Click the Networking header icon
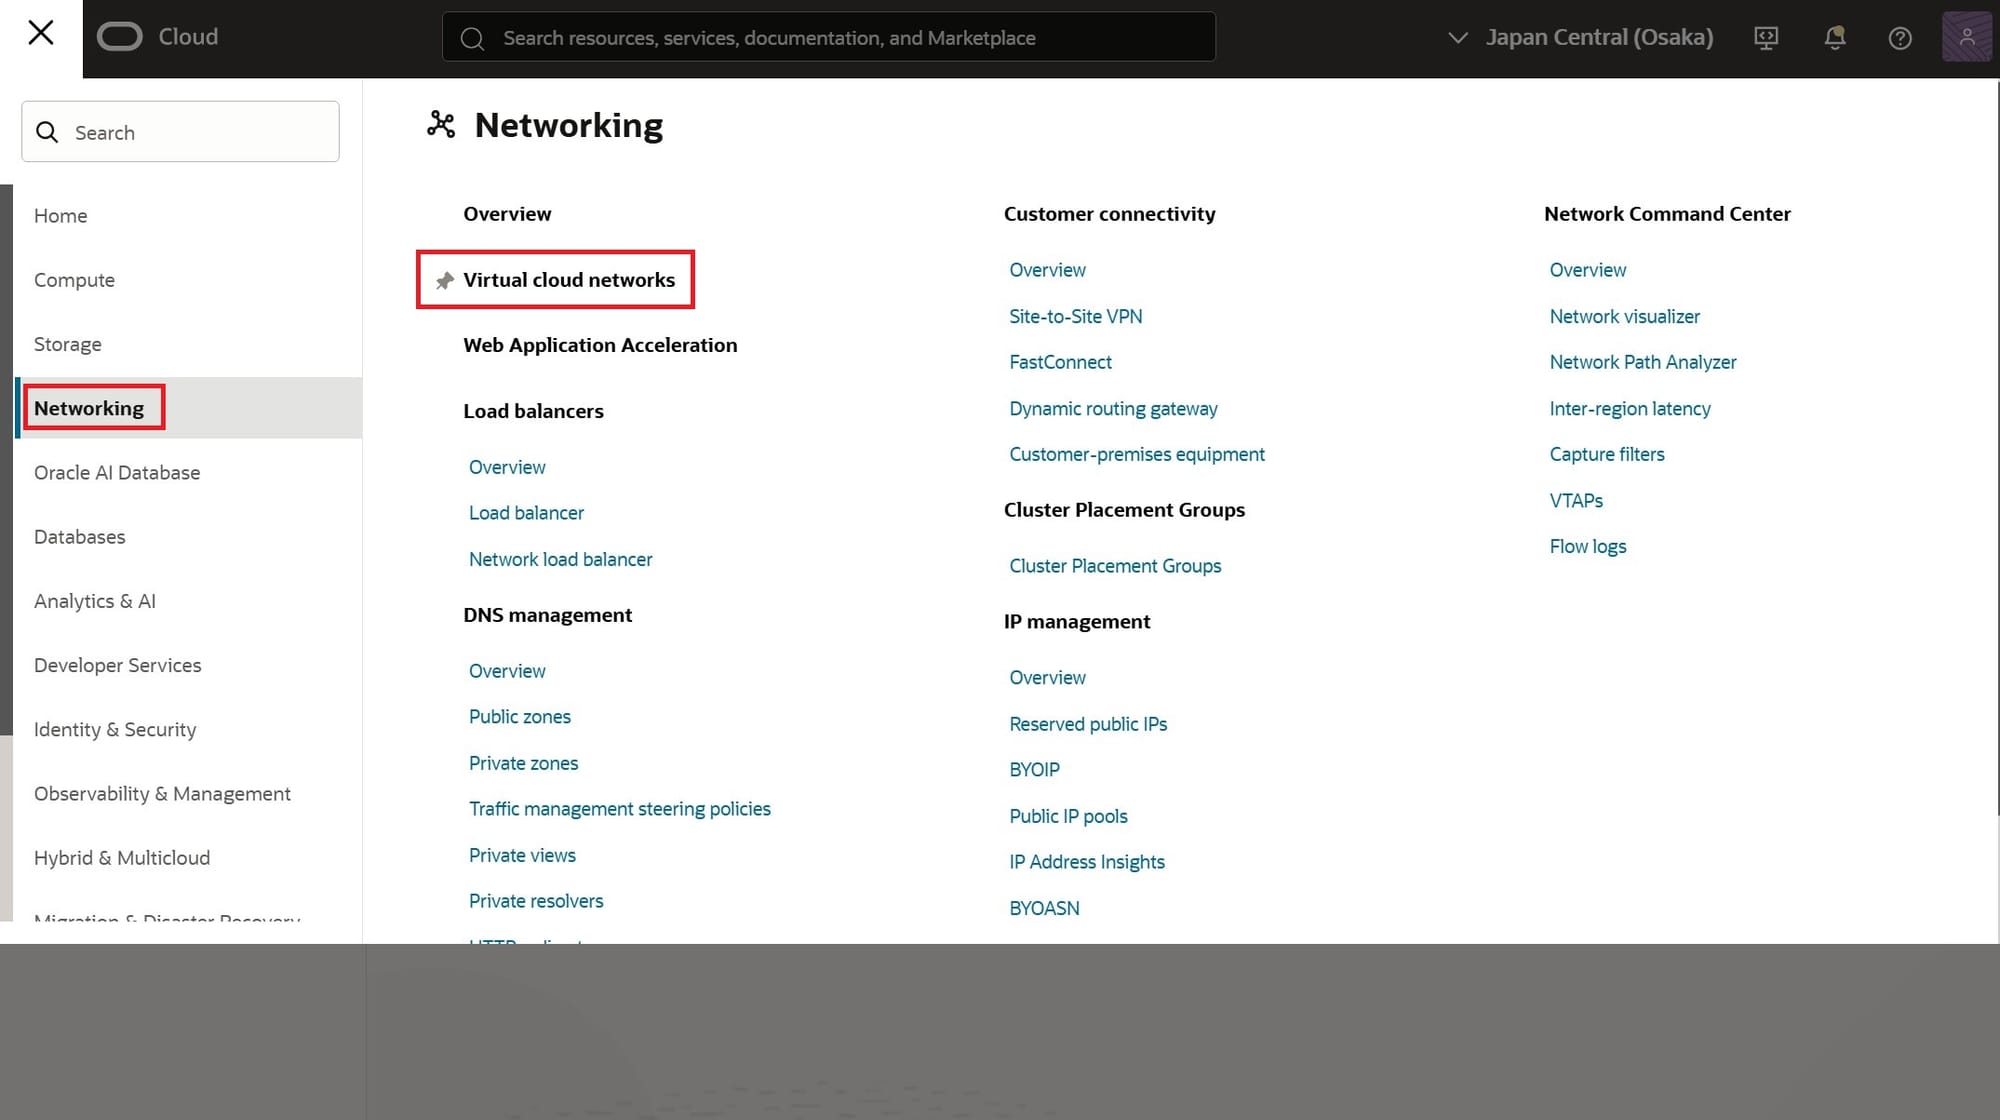Image resolution: width=2000 pixels, height=1120 pixels. click(440, 124)
